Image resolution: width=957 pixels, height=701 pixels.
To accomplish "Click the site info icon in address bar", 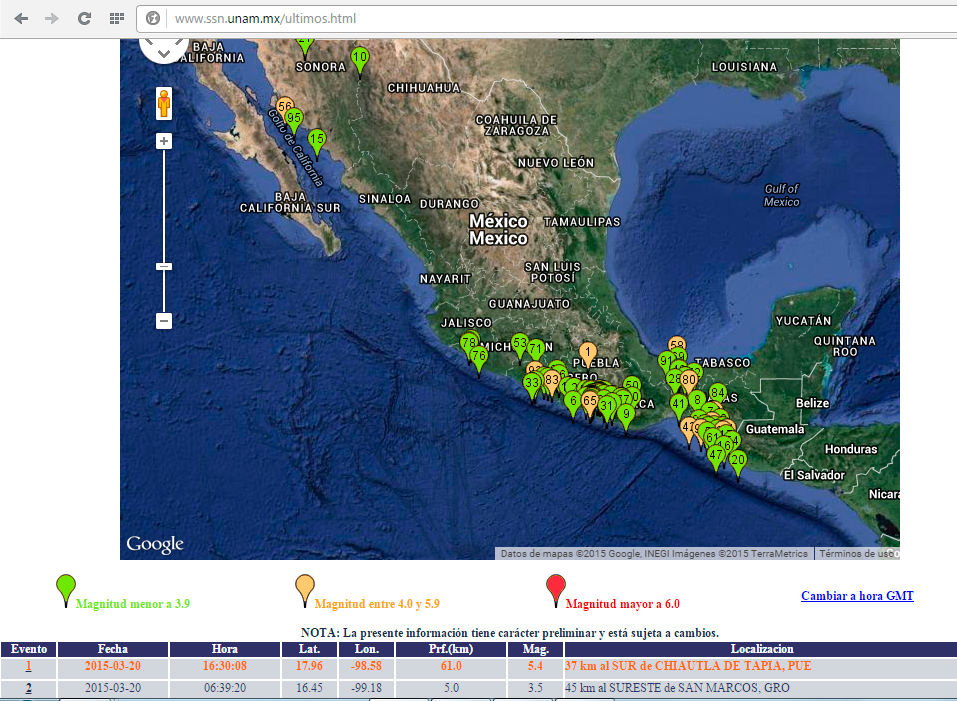I will click(x=153, y=18).
